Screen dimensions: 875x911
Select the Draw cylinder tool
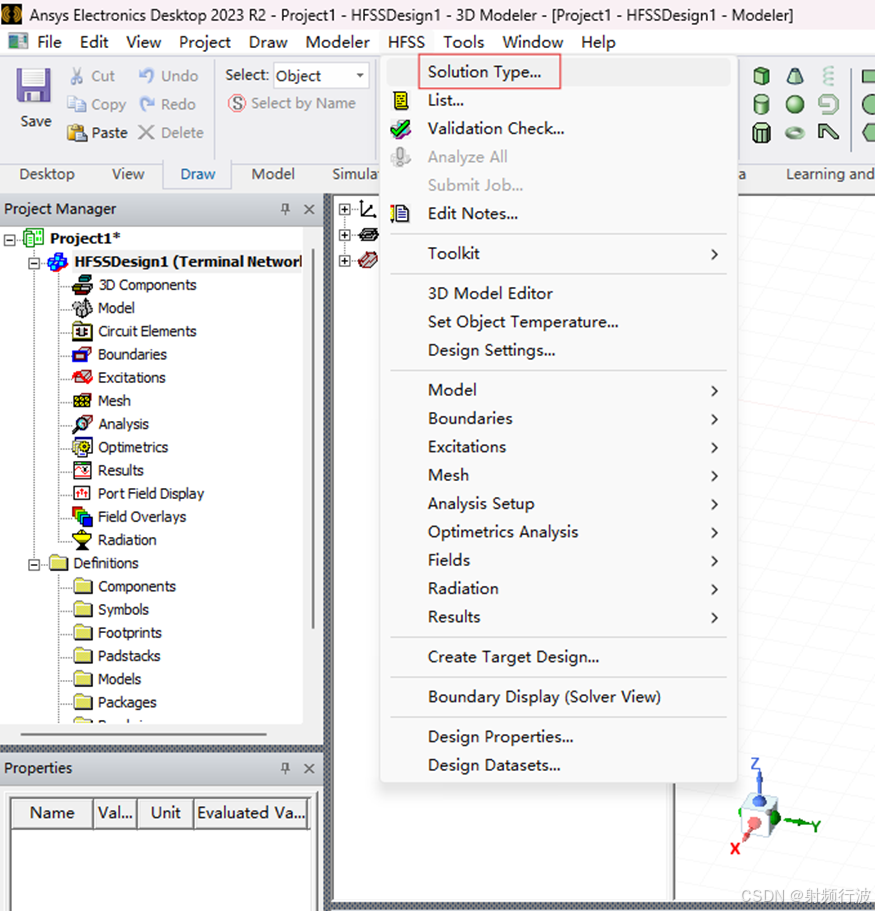761,105
